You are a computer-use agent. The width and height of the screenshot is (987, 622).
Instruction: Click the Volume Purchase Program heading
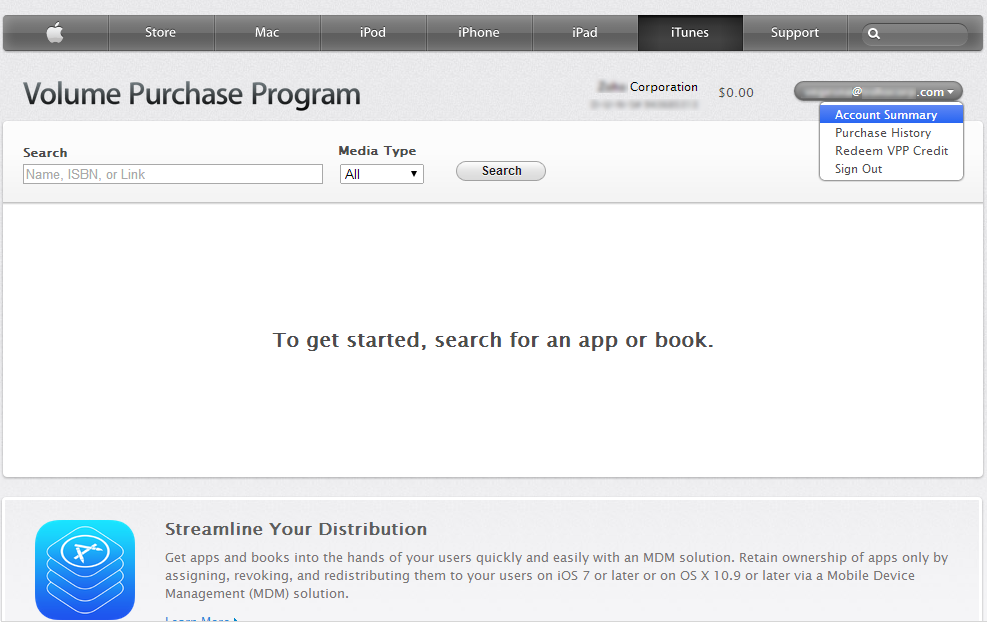click(192, 94)
